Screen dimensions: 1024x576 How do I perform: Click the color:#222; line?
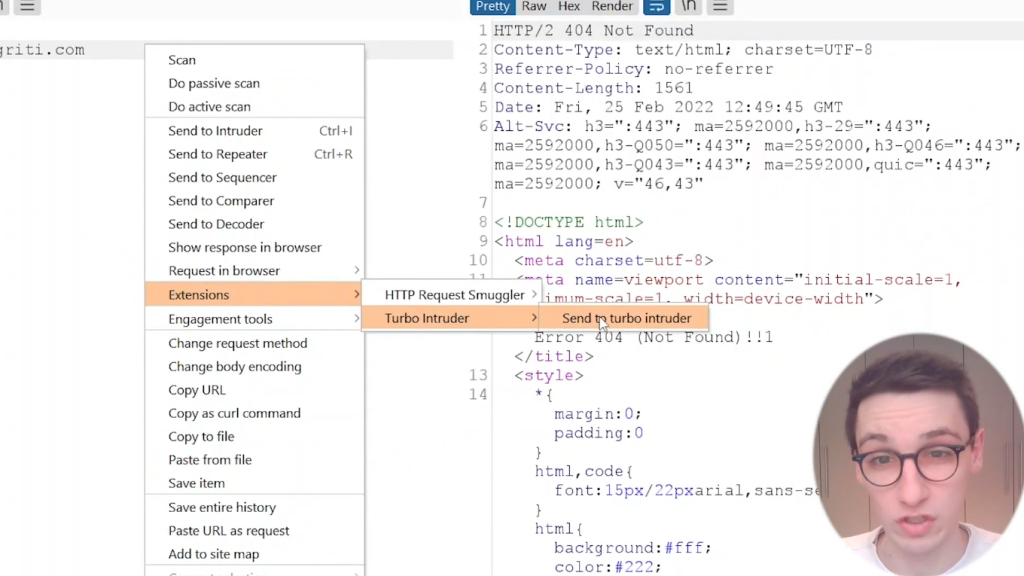(608, 567)
